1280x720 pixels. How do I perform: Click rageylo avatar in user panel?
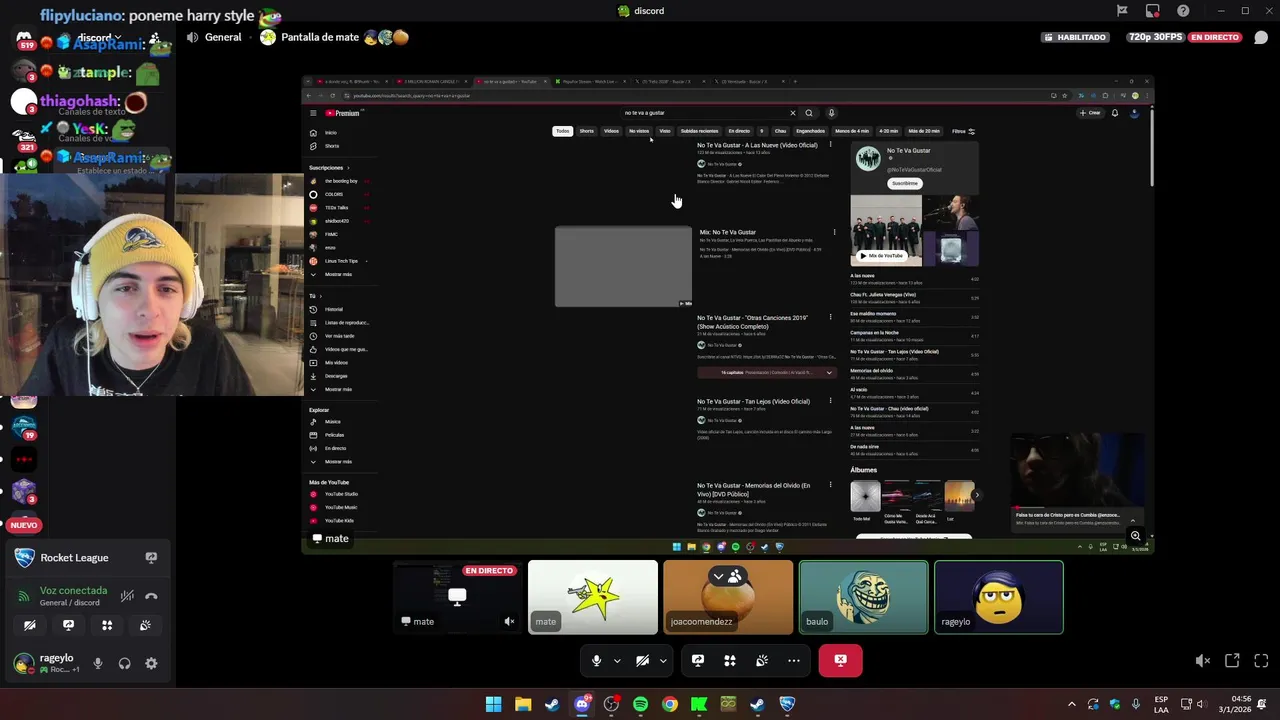[23, 663]
